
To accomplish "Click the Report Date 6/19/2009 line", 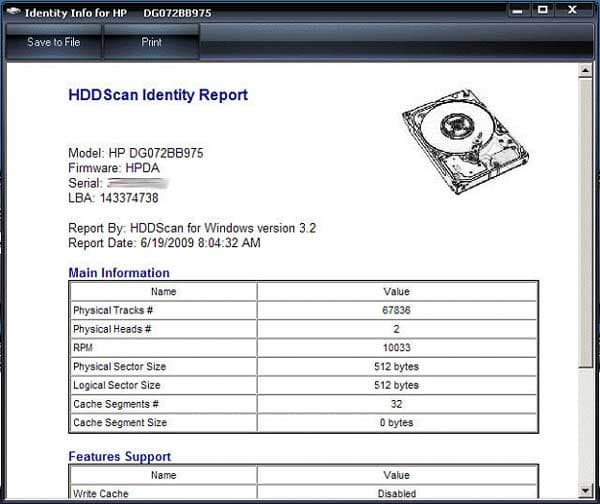I will [164, 243].
